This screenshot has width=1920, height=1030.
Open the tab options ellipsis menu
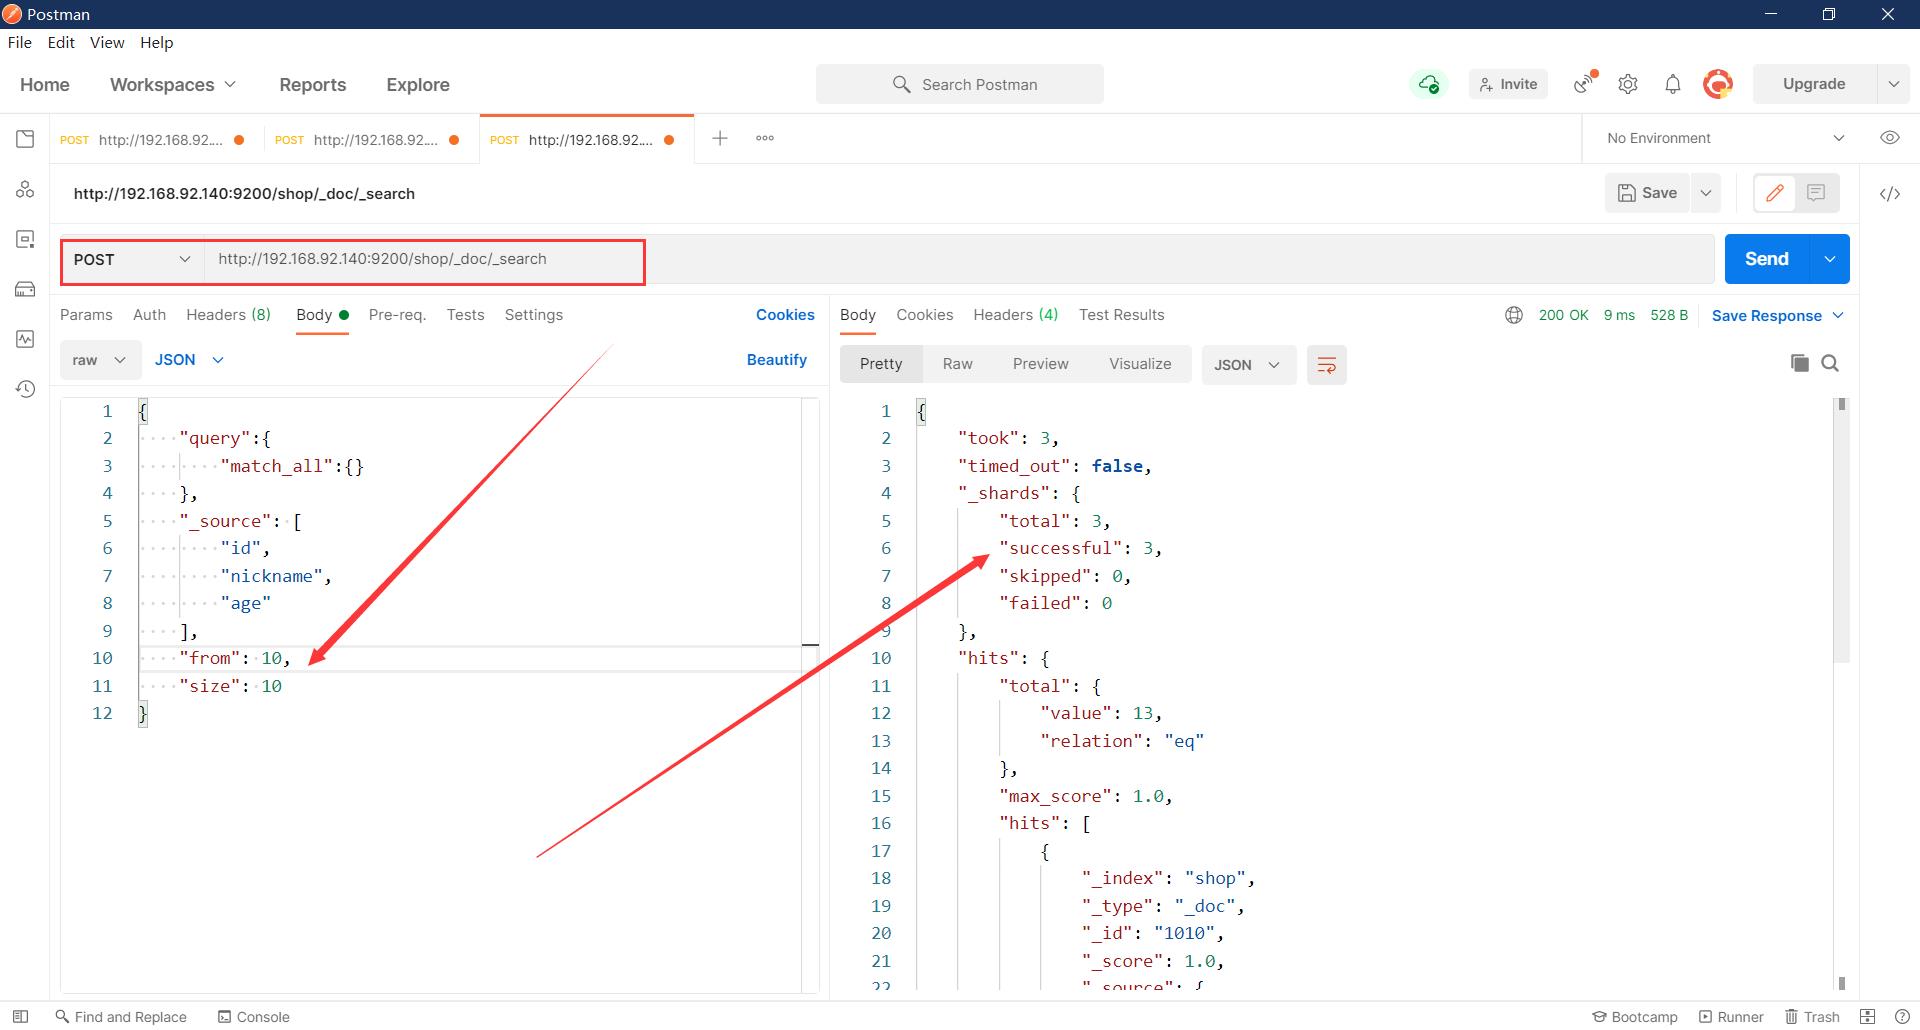pos(765,138)
